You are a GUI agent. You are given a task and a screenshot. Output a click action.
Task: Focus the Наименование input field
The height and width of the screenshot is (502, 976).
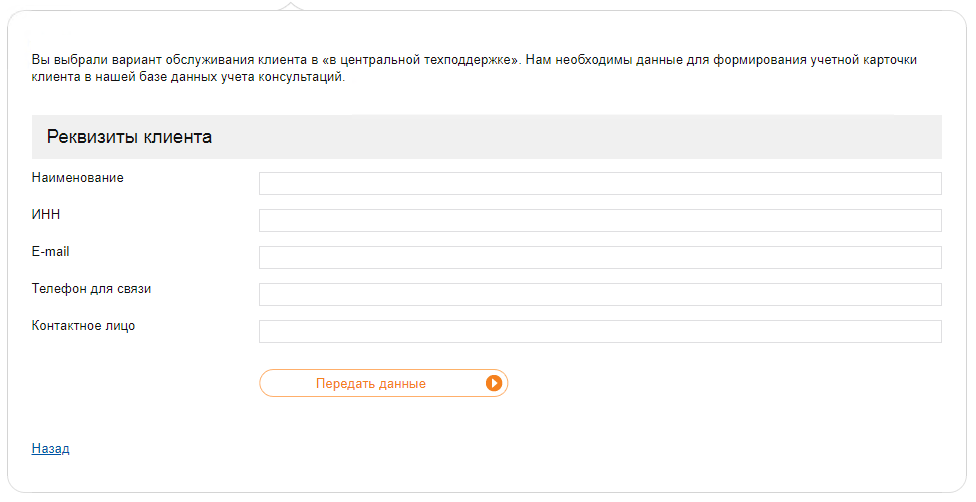coord(600,184)
